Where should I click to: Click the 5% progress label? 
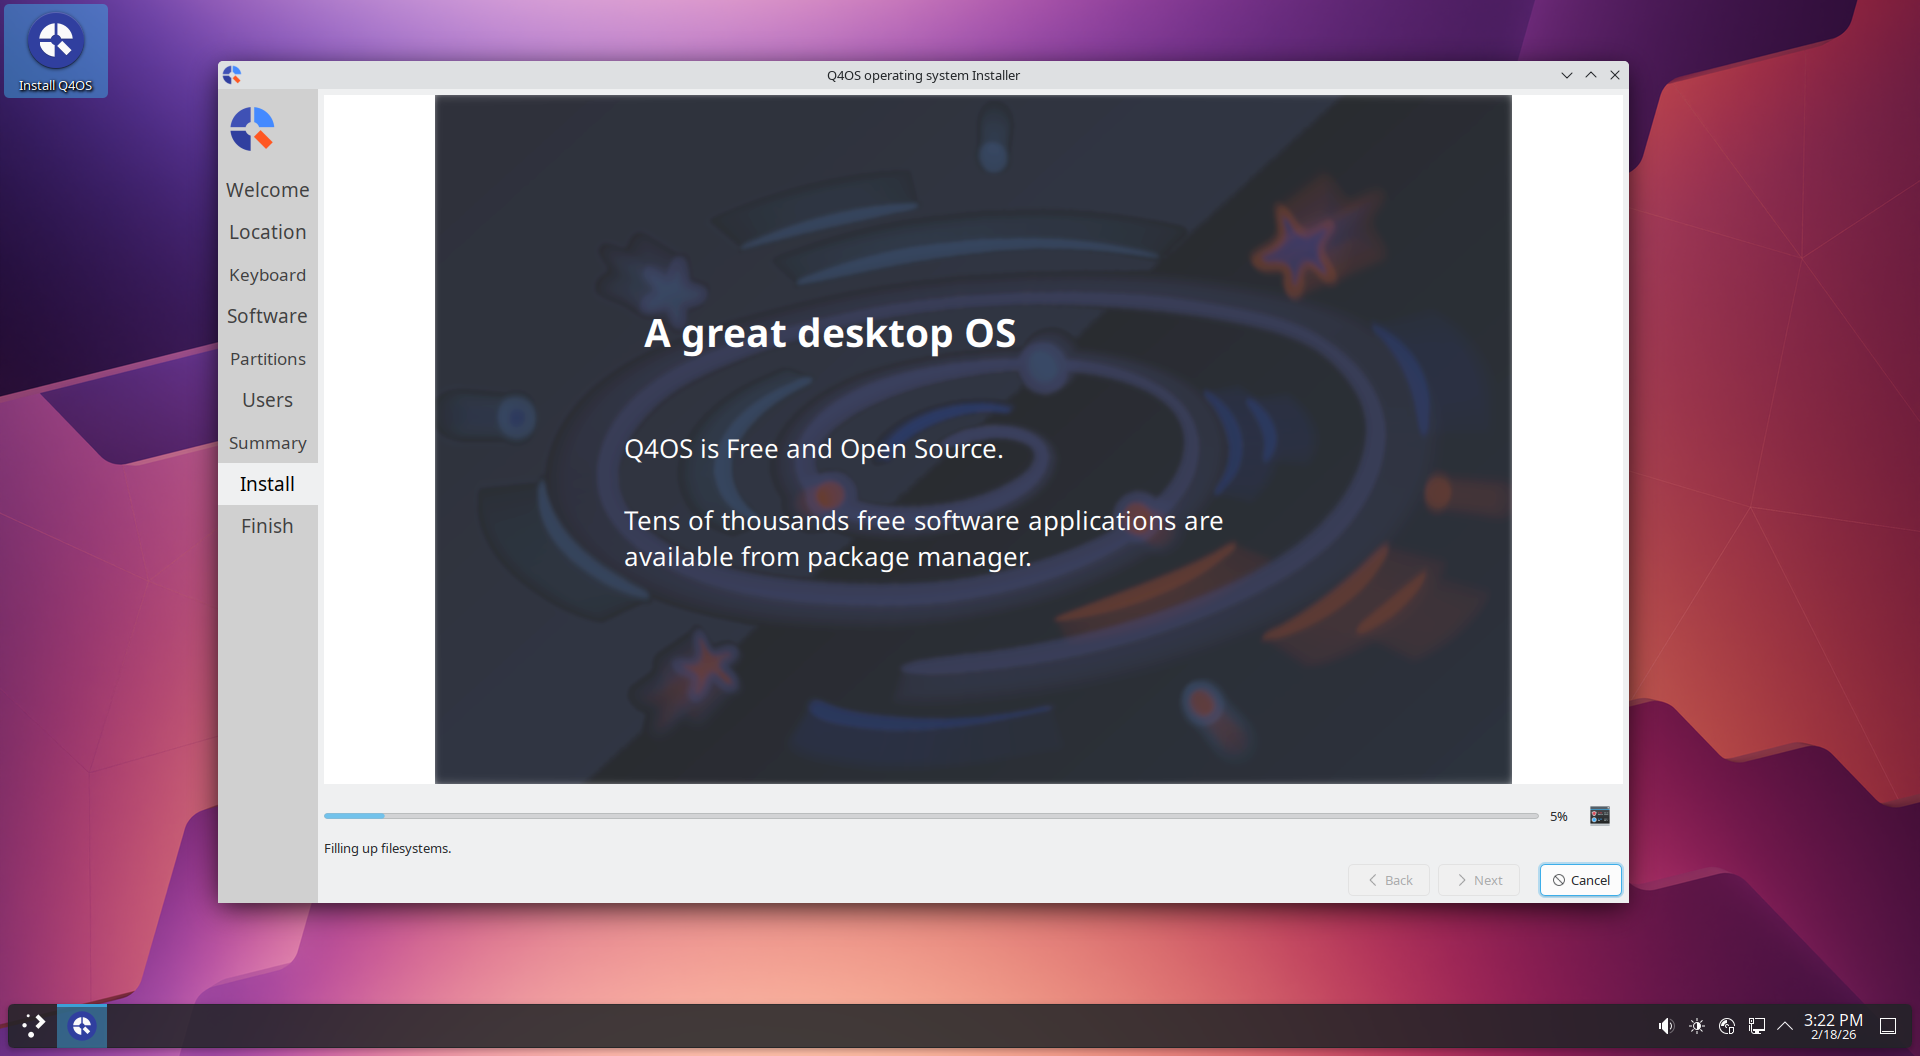[x=1558, y=817]
